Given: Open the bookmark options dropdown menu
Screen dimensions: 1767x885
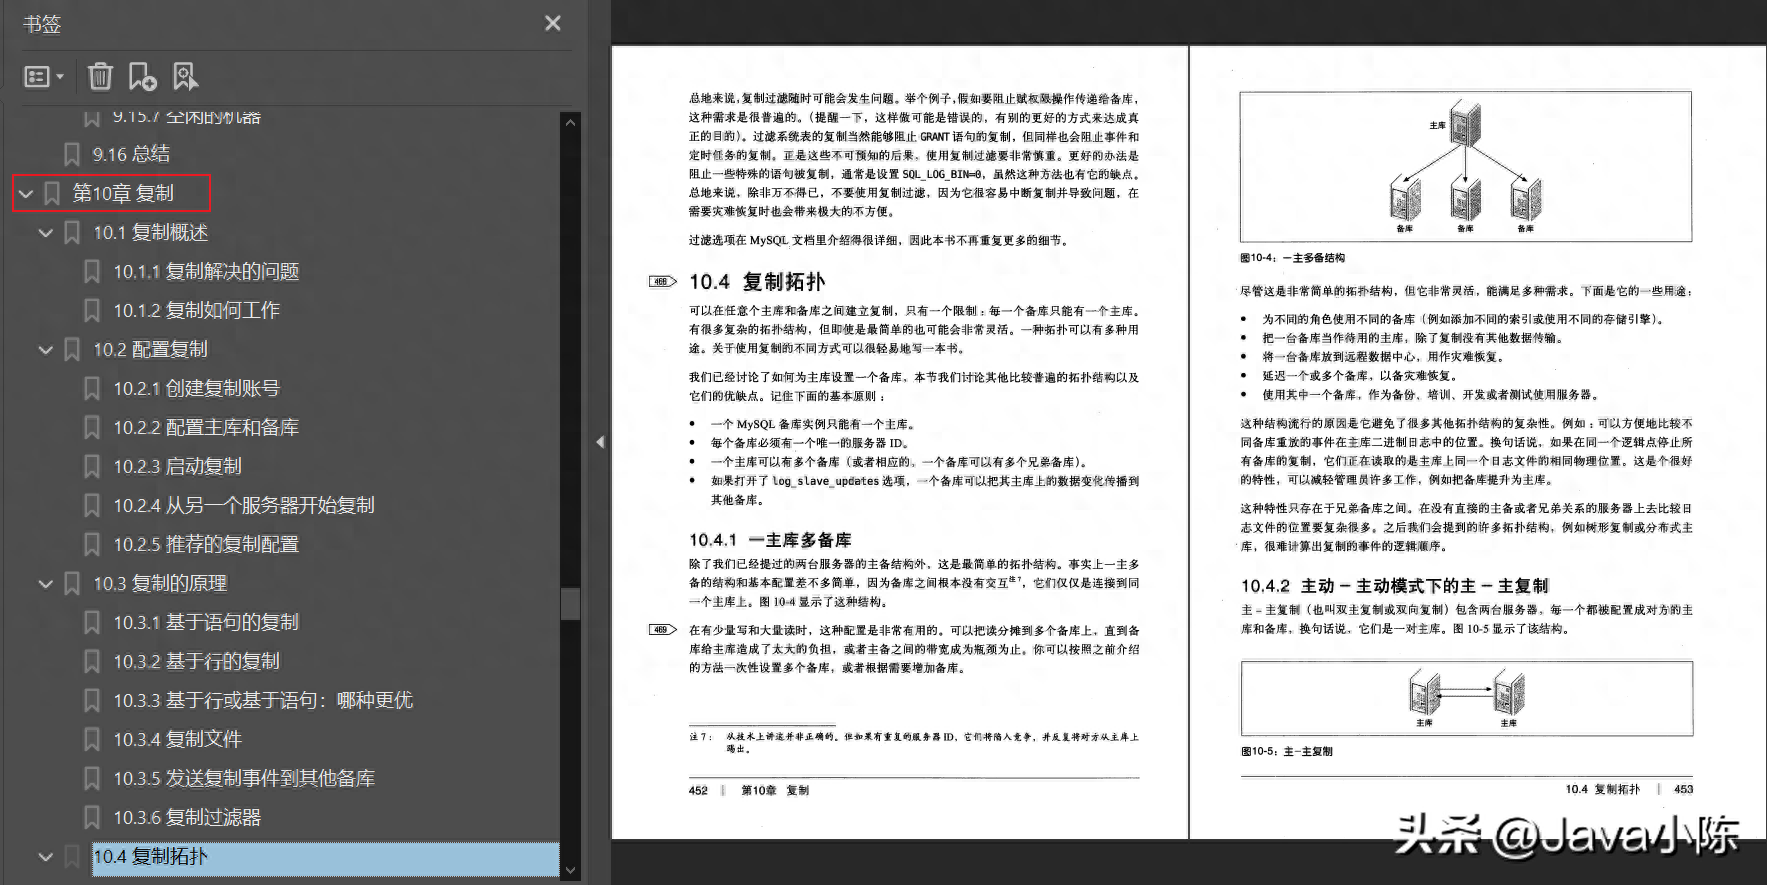Looking at the screenshot, I should click(43, 77).
